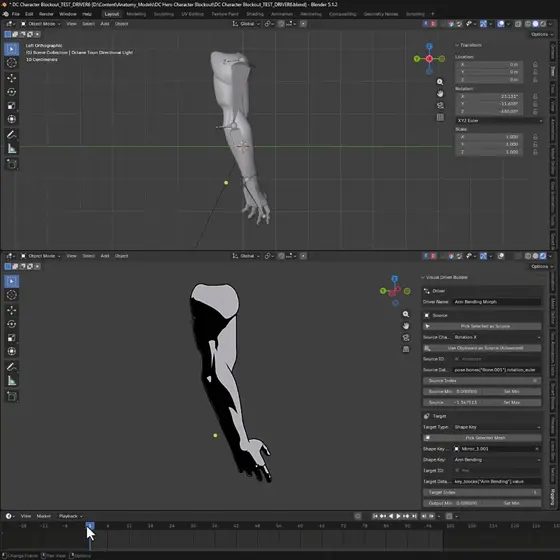
Task: Open XYZ Euler rotation mode dropdown
Action: pyautogui.click(x=499, y=121)
